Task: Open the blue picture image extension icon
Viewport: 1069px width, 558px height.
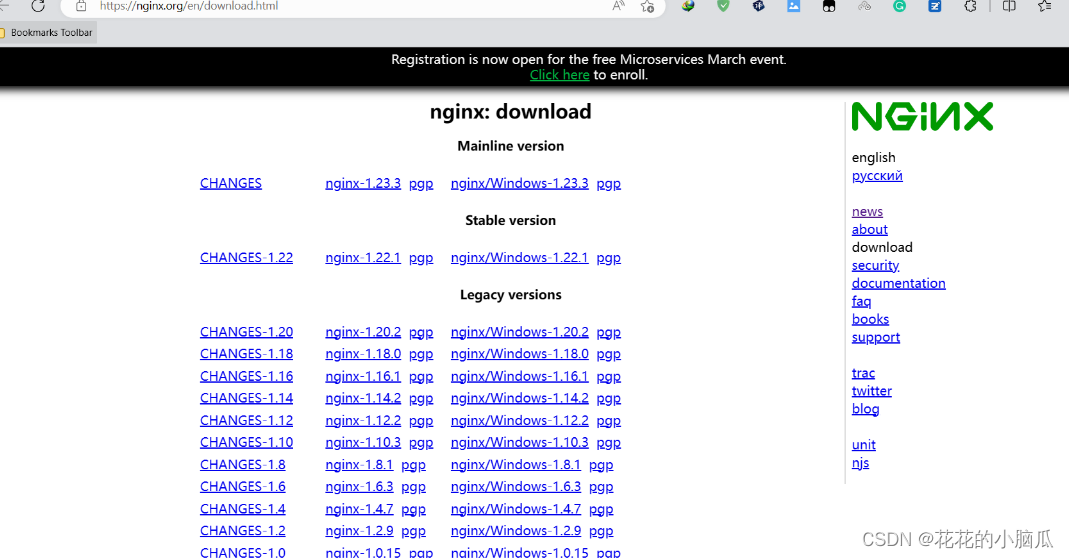Action: pyautogui.click(x=794, y=6)
